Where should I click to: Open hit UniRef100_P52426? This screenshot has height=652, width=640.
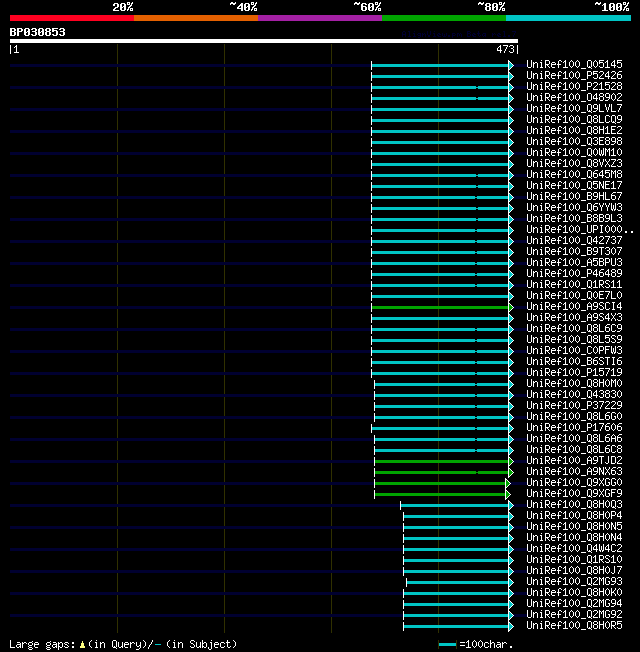click(574, 75)
